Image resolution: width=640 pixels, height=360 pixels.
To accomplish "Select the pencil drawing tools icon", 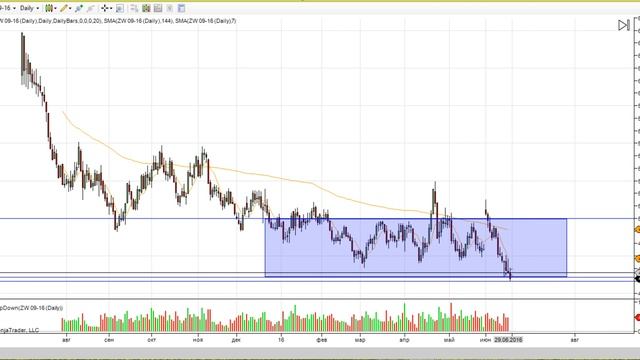I will [64, 8].
